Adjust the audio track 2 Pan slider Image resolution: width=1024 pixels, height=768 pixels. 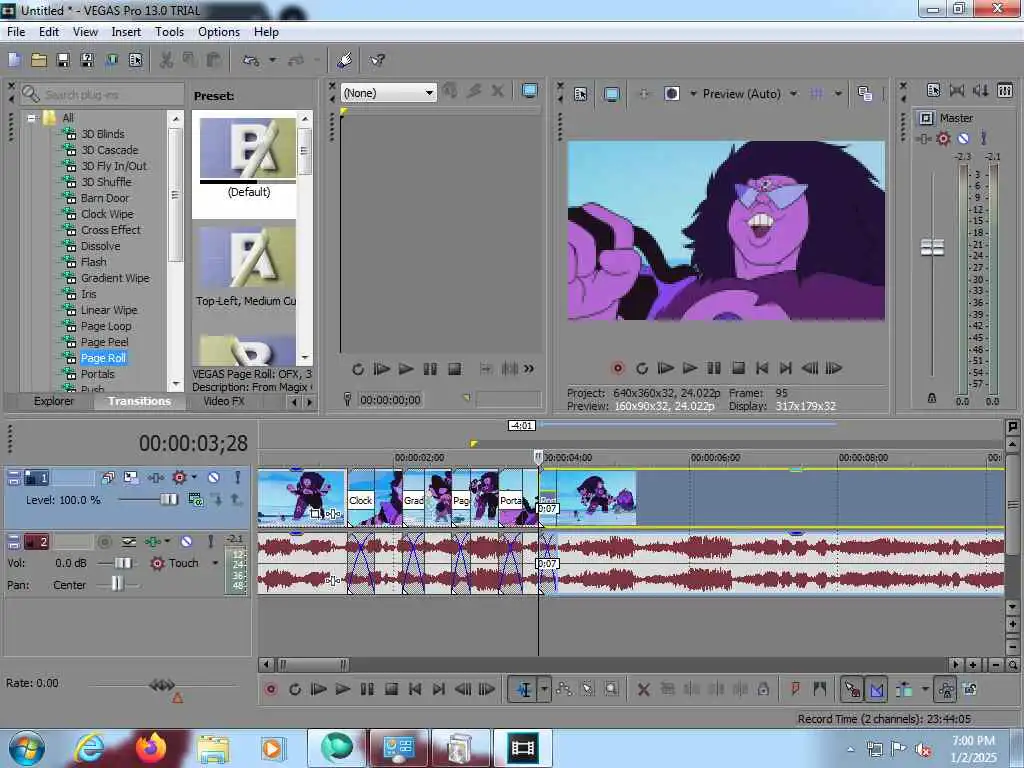tap(117, 584)
